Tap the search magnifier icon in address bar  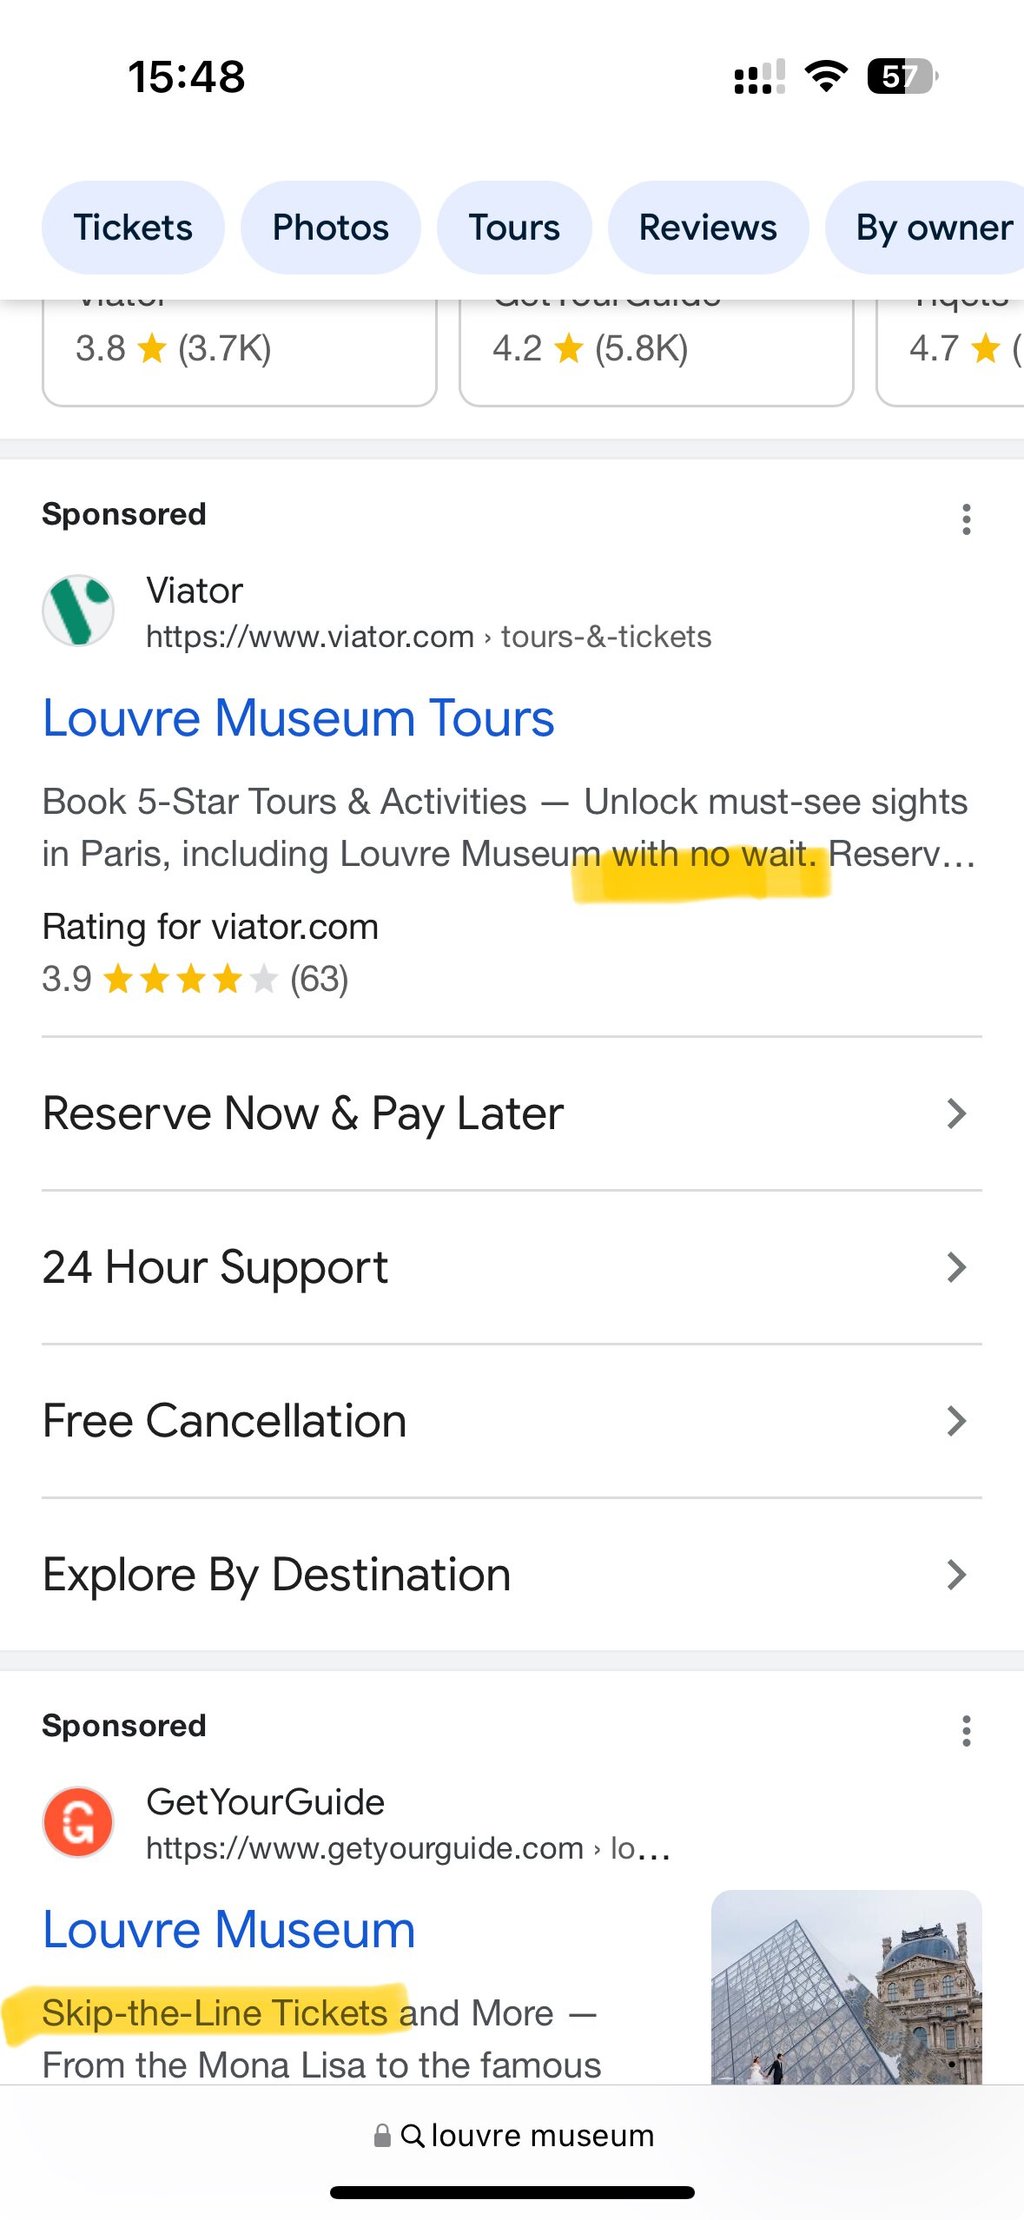click(x=412, y=2135)
